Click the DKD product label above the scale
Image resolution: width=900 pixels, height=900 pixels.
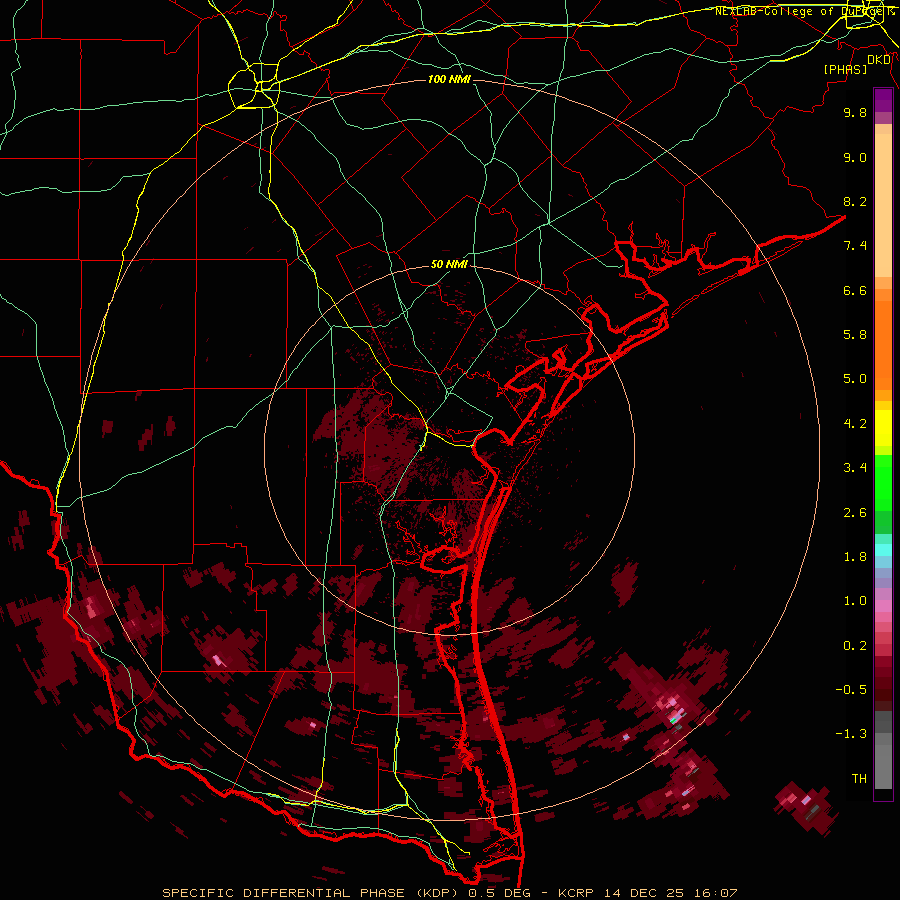(x=879, y=60)
